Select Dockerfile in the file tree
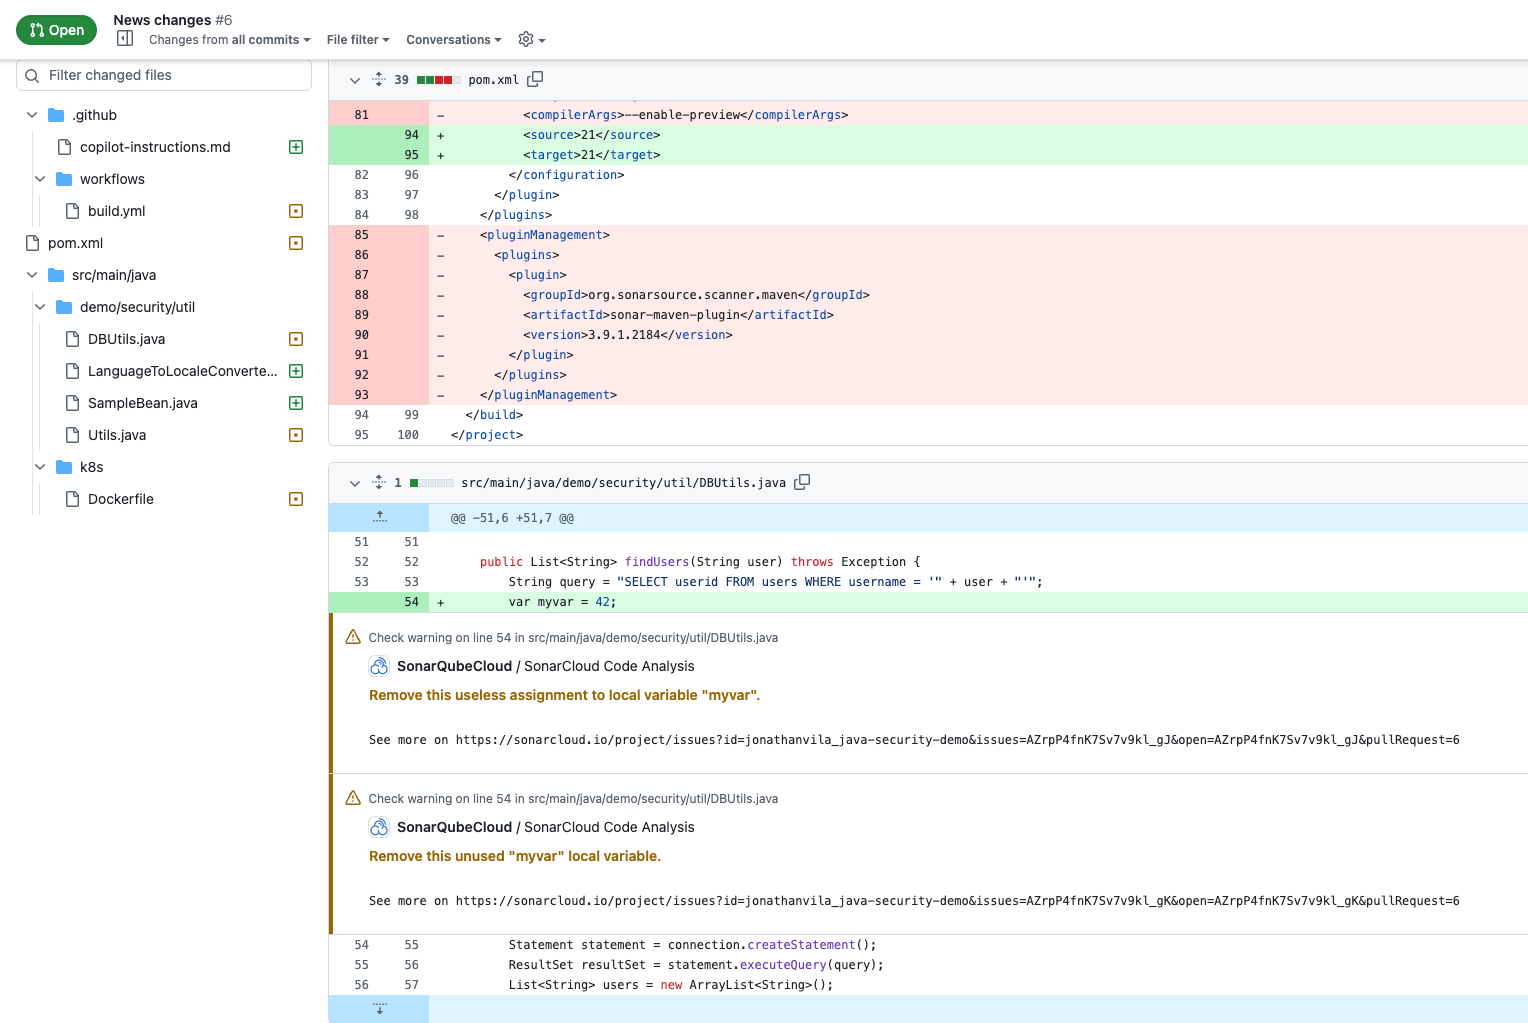The width and height of the screenshot is (1528, 1023). point(121,499)
